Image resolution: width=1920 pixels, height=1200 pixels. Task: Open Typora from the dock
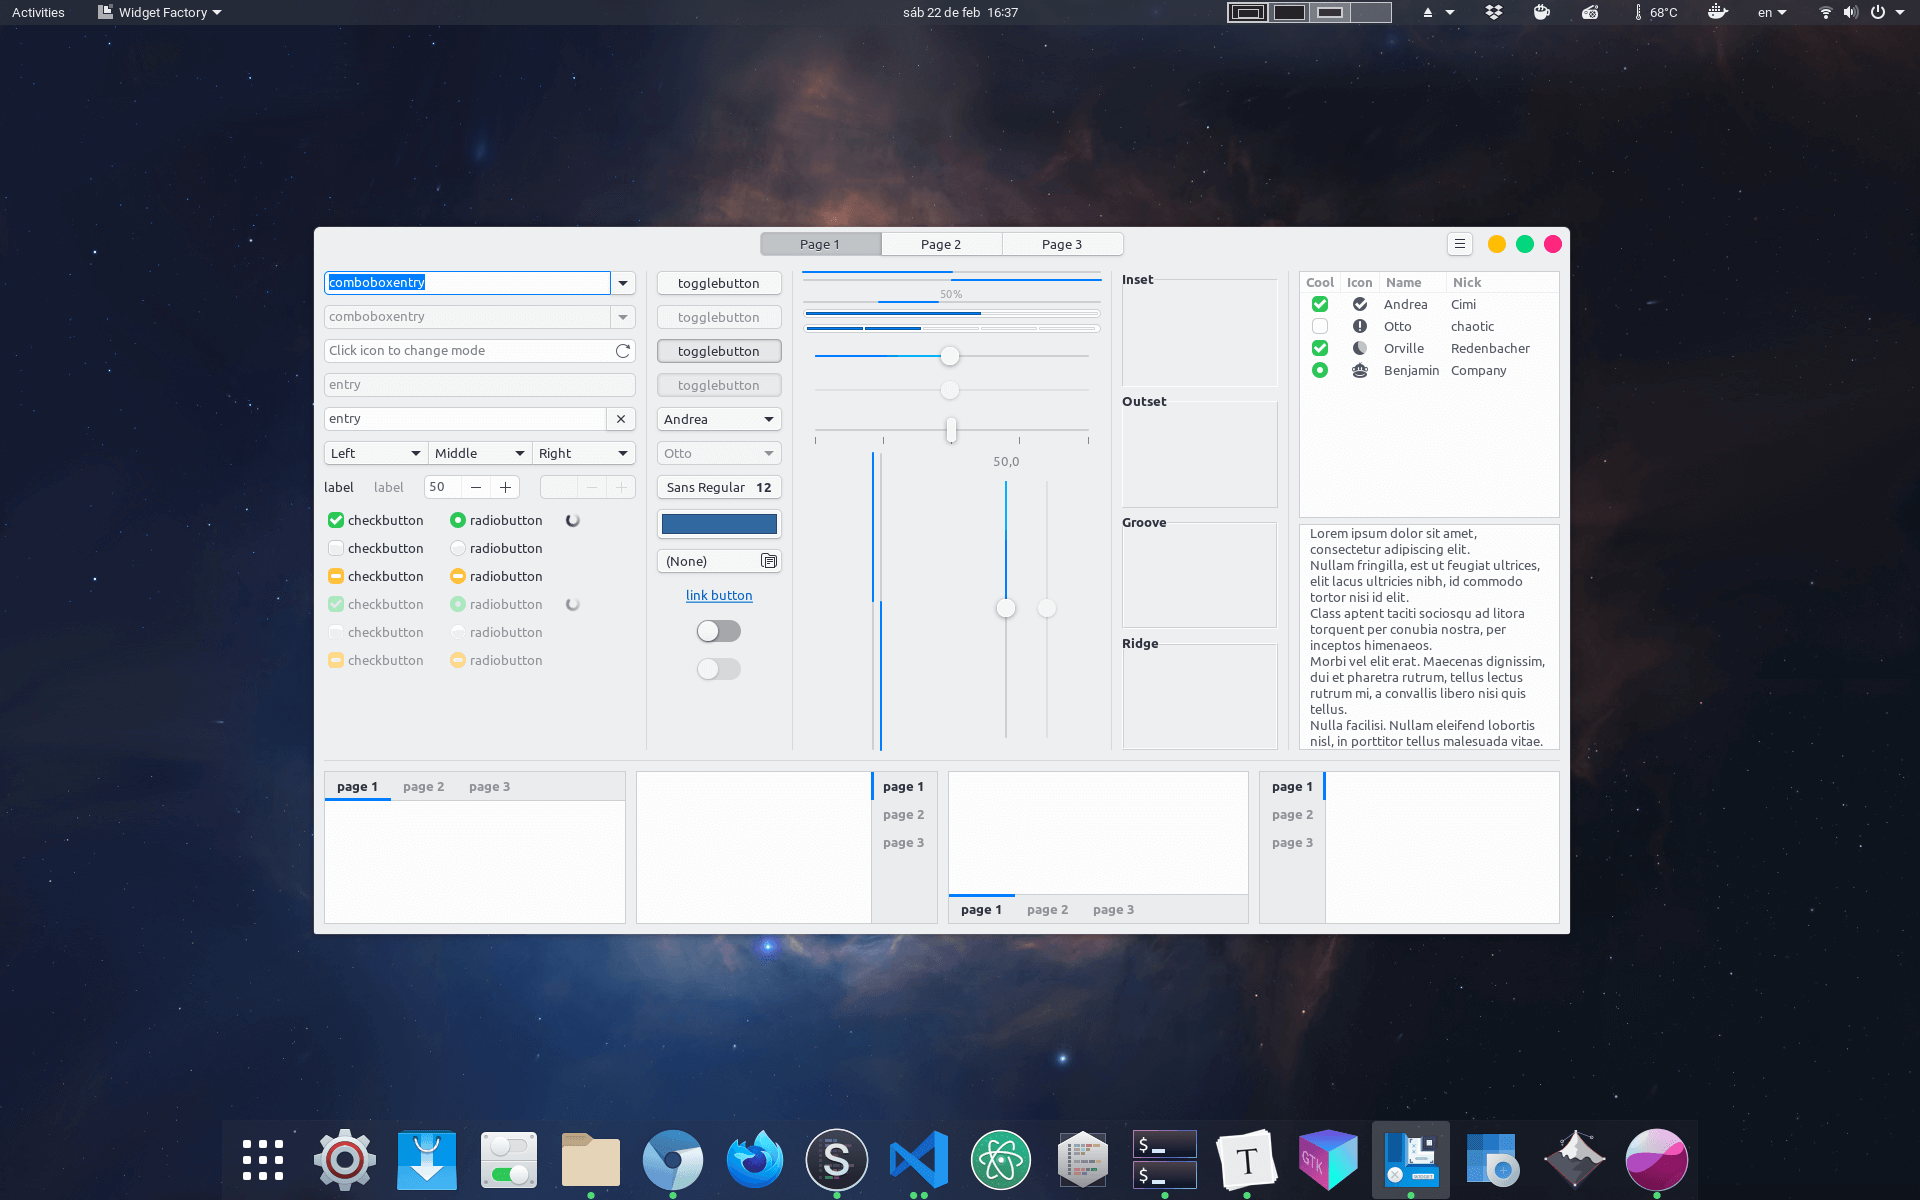pyautogui.click(x=1247, y=1160)
